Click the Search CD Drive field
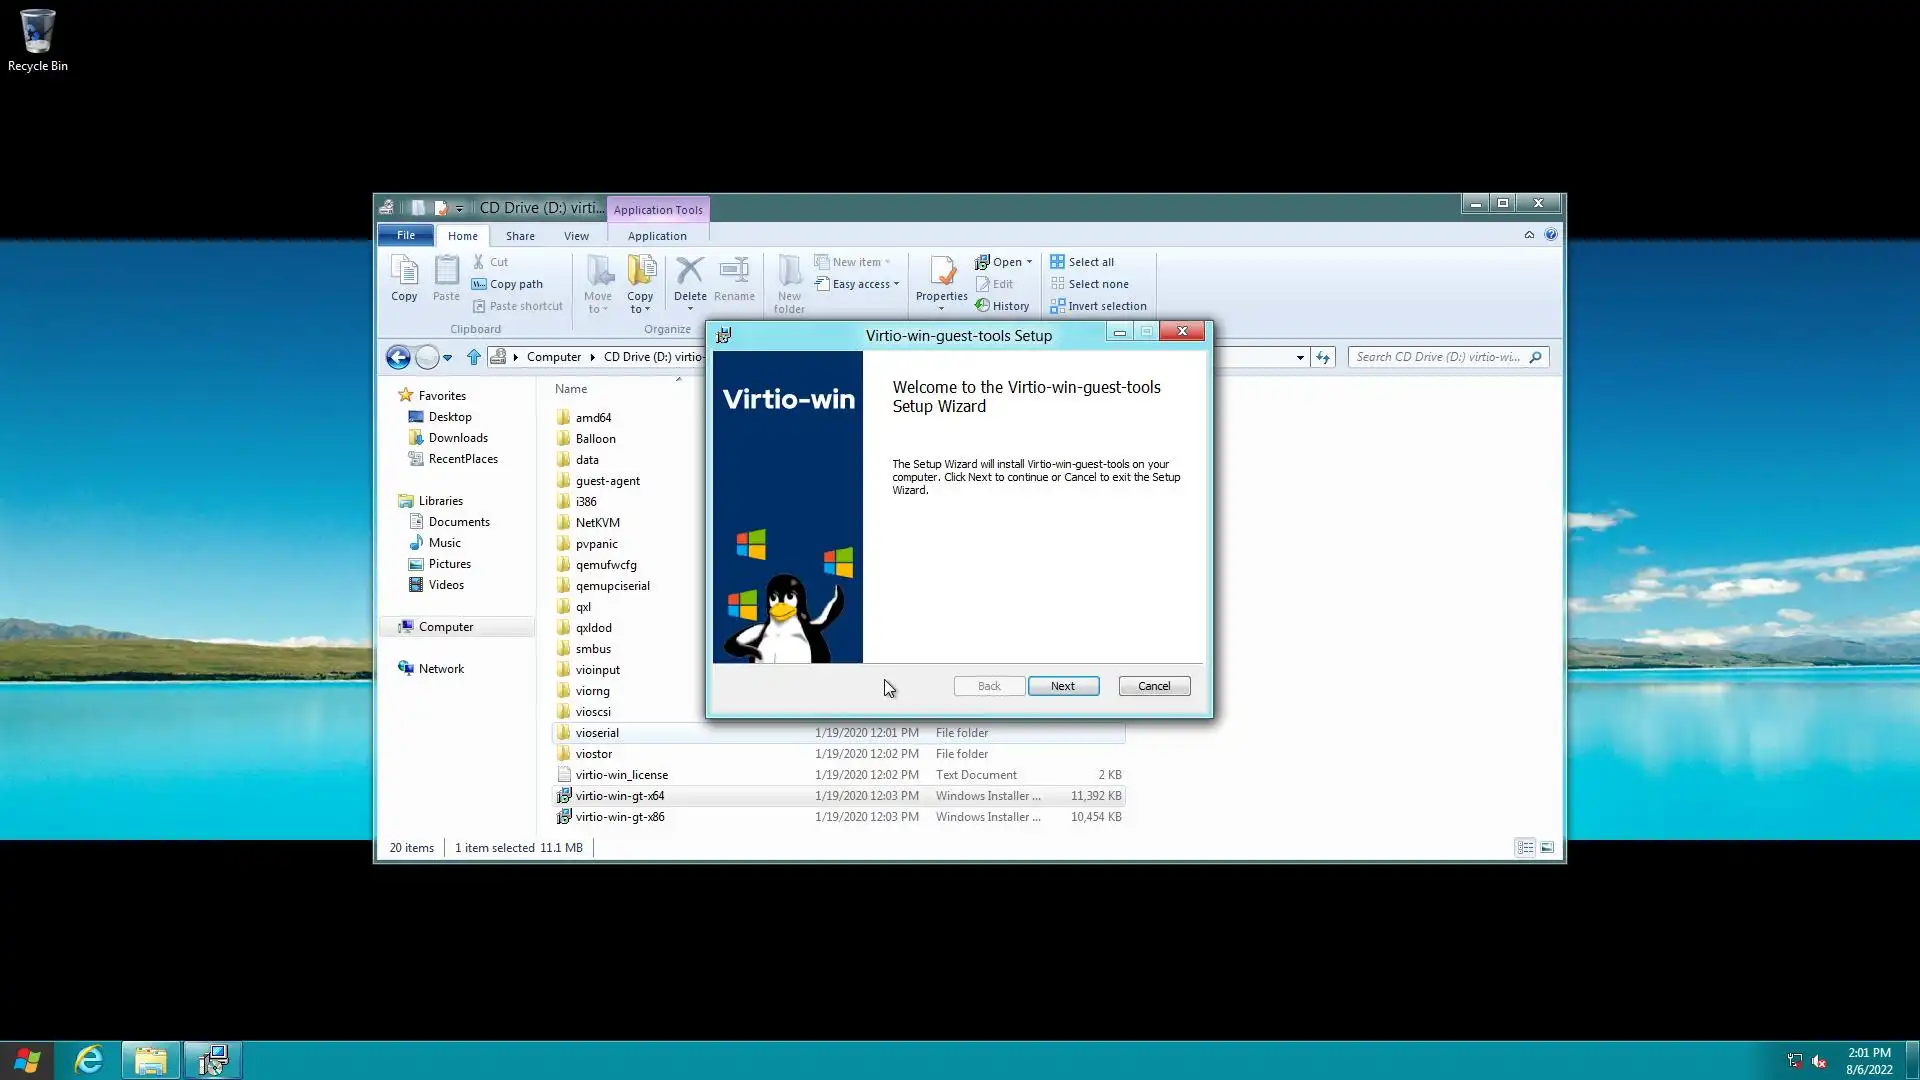The height and width of the screenshot is (1080, 1920). click(1437, 357)
